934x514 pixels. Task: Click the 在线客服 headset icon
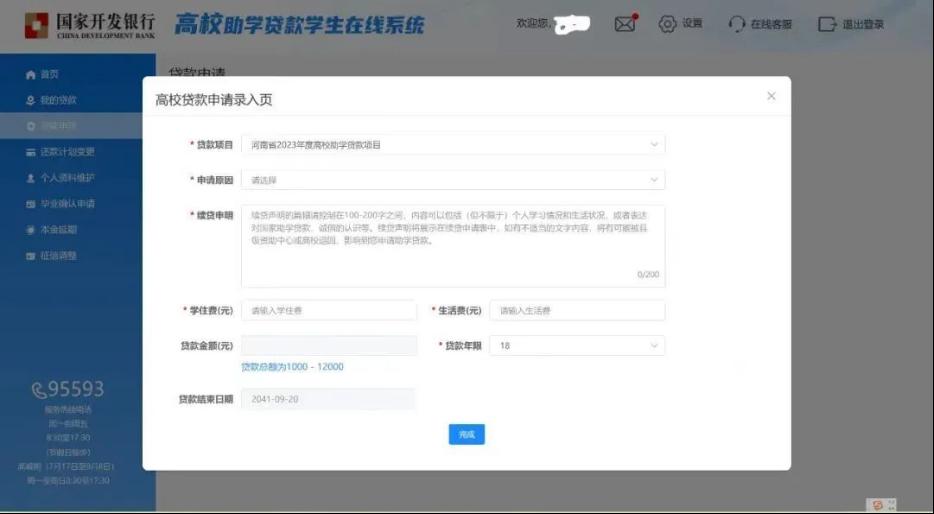point(737,24)
